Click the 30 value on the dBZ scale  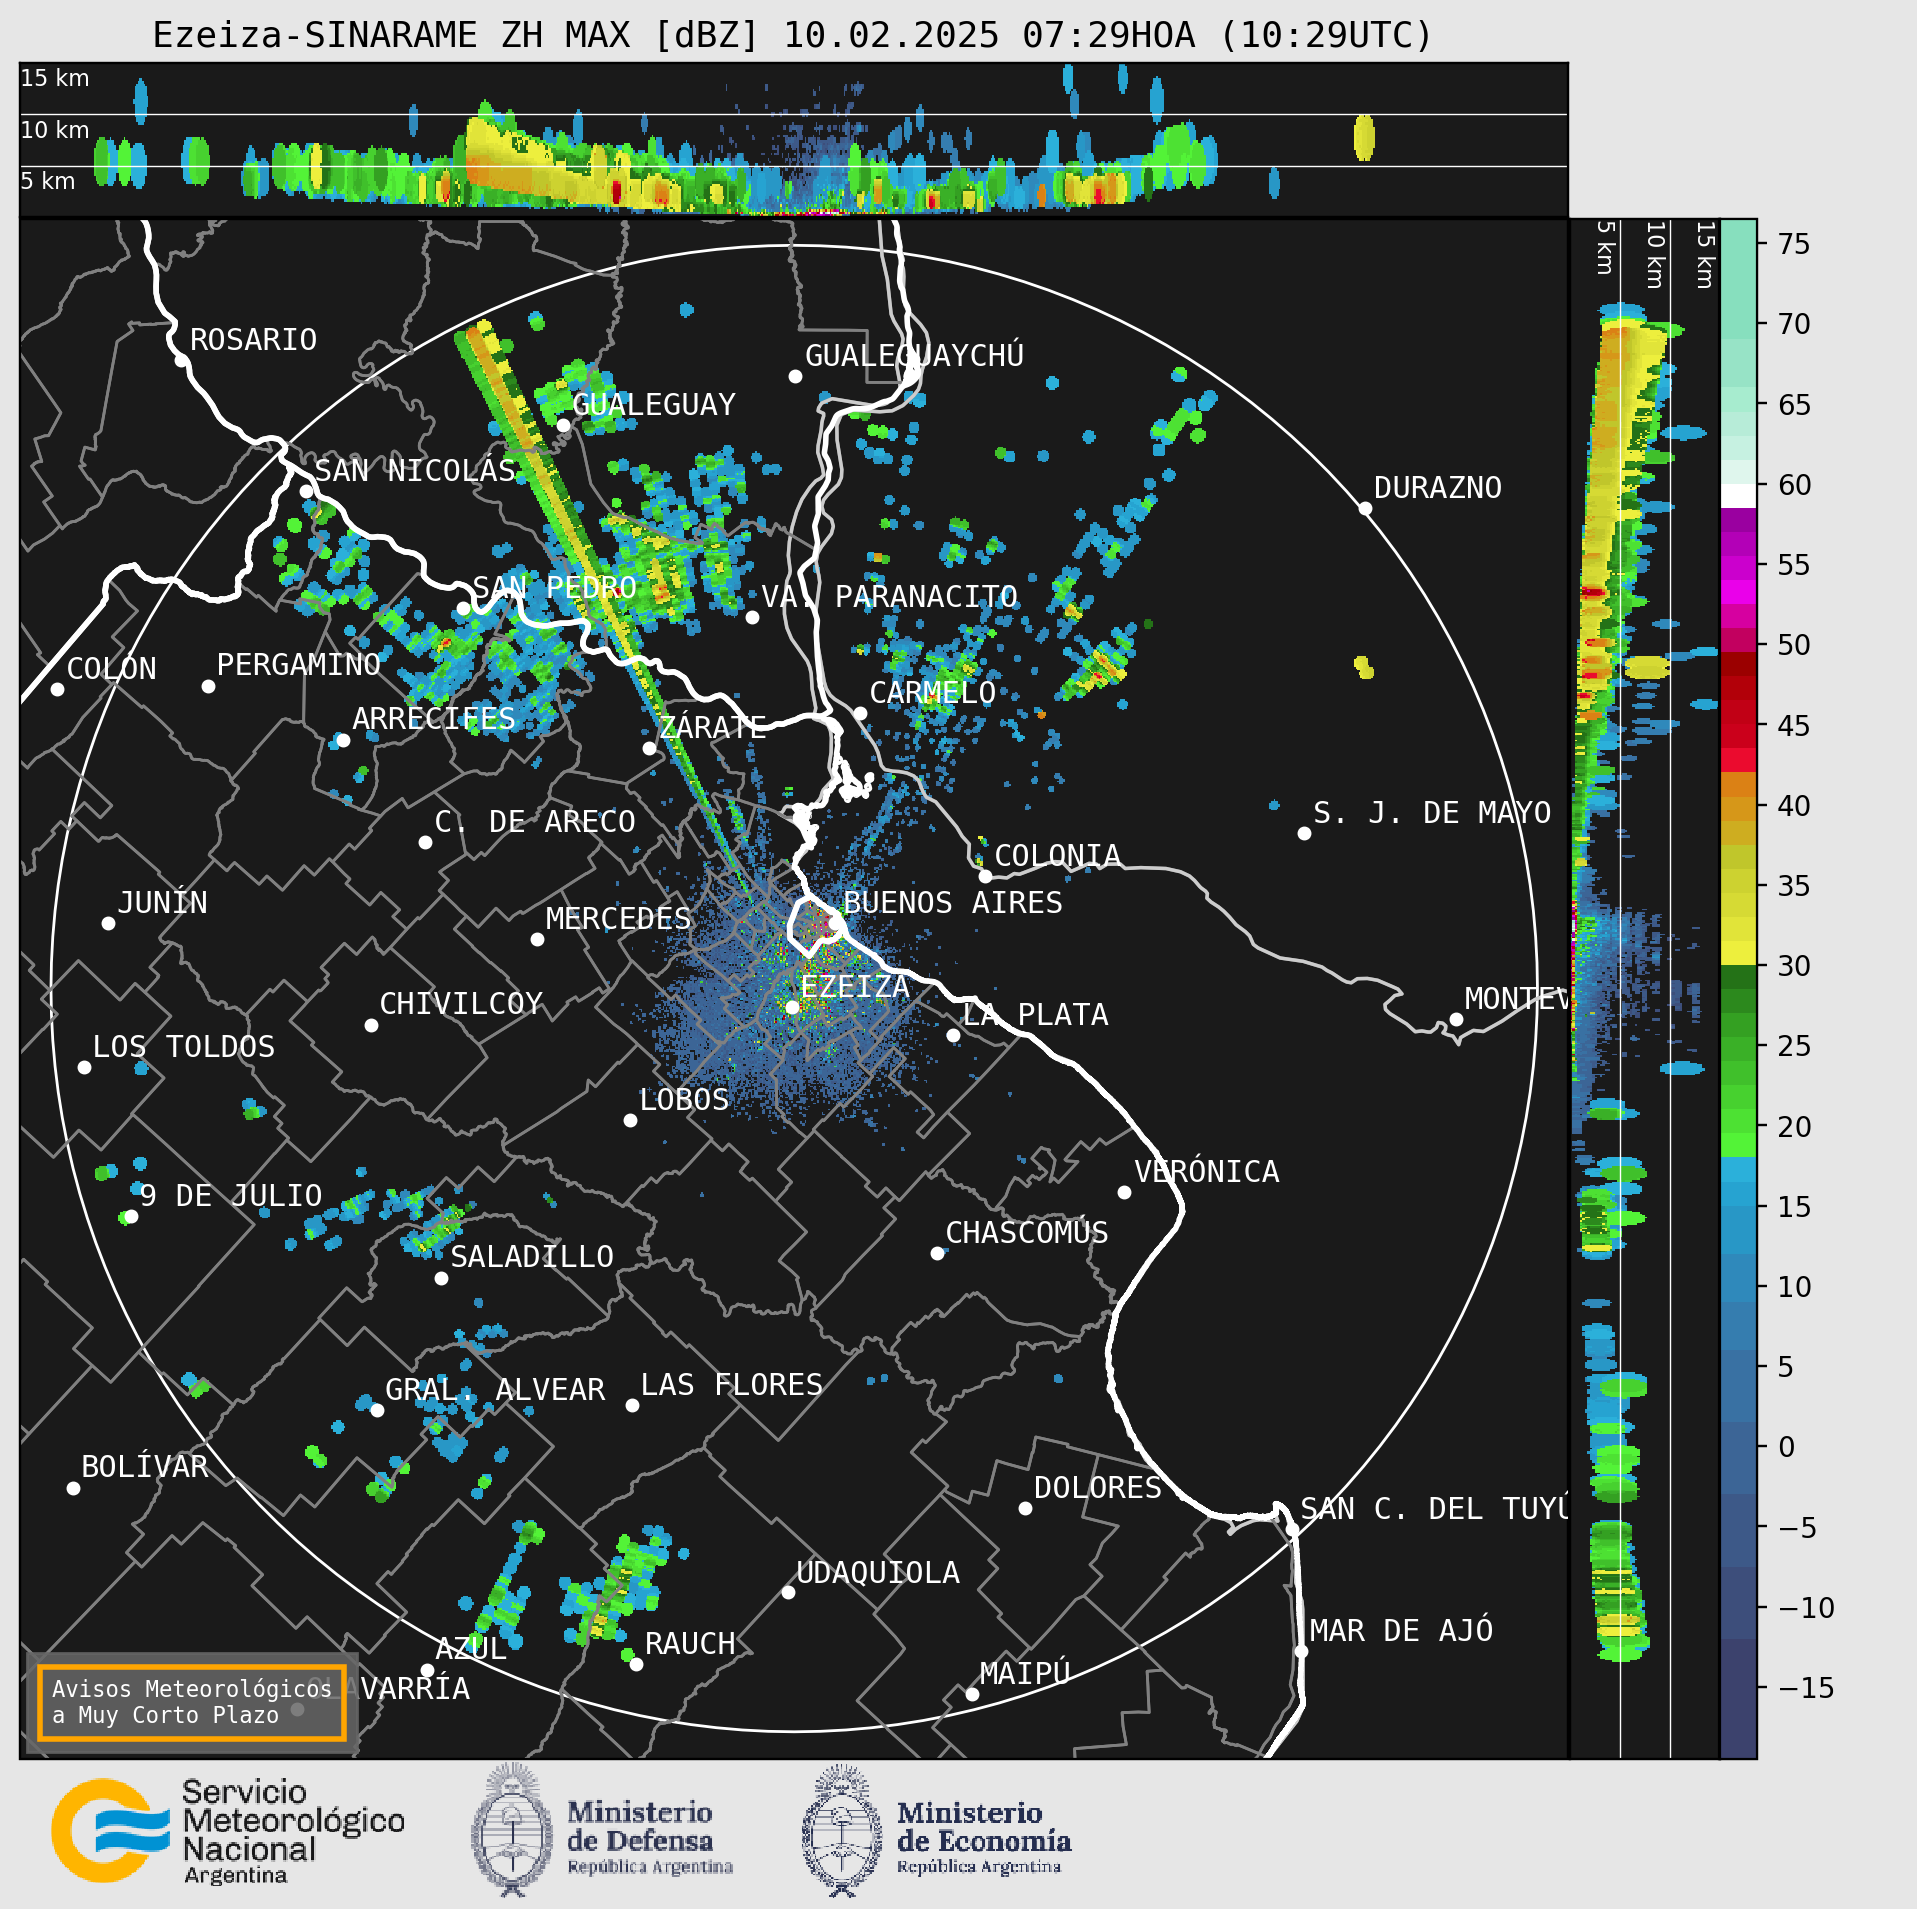coord(1794,966)
